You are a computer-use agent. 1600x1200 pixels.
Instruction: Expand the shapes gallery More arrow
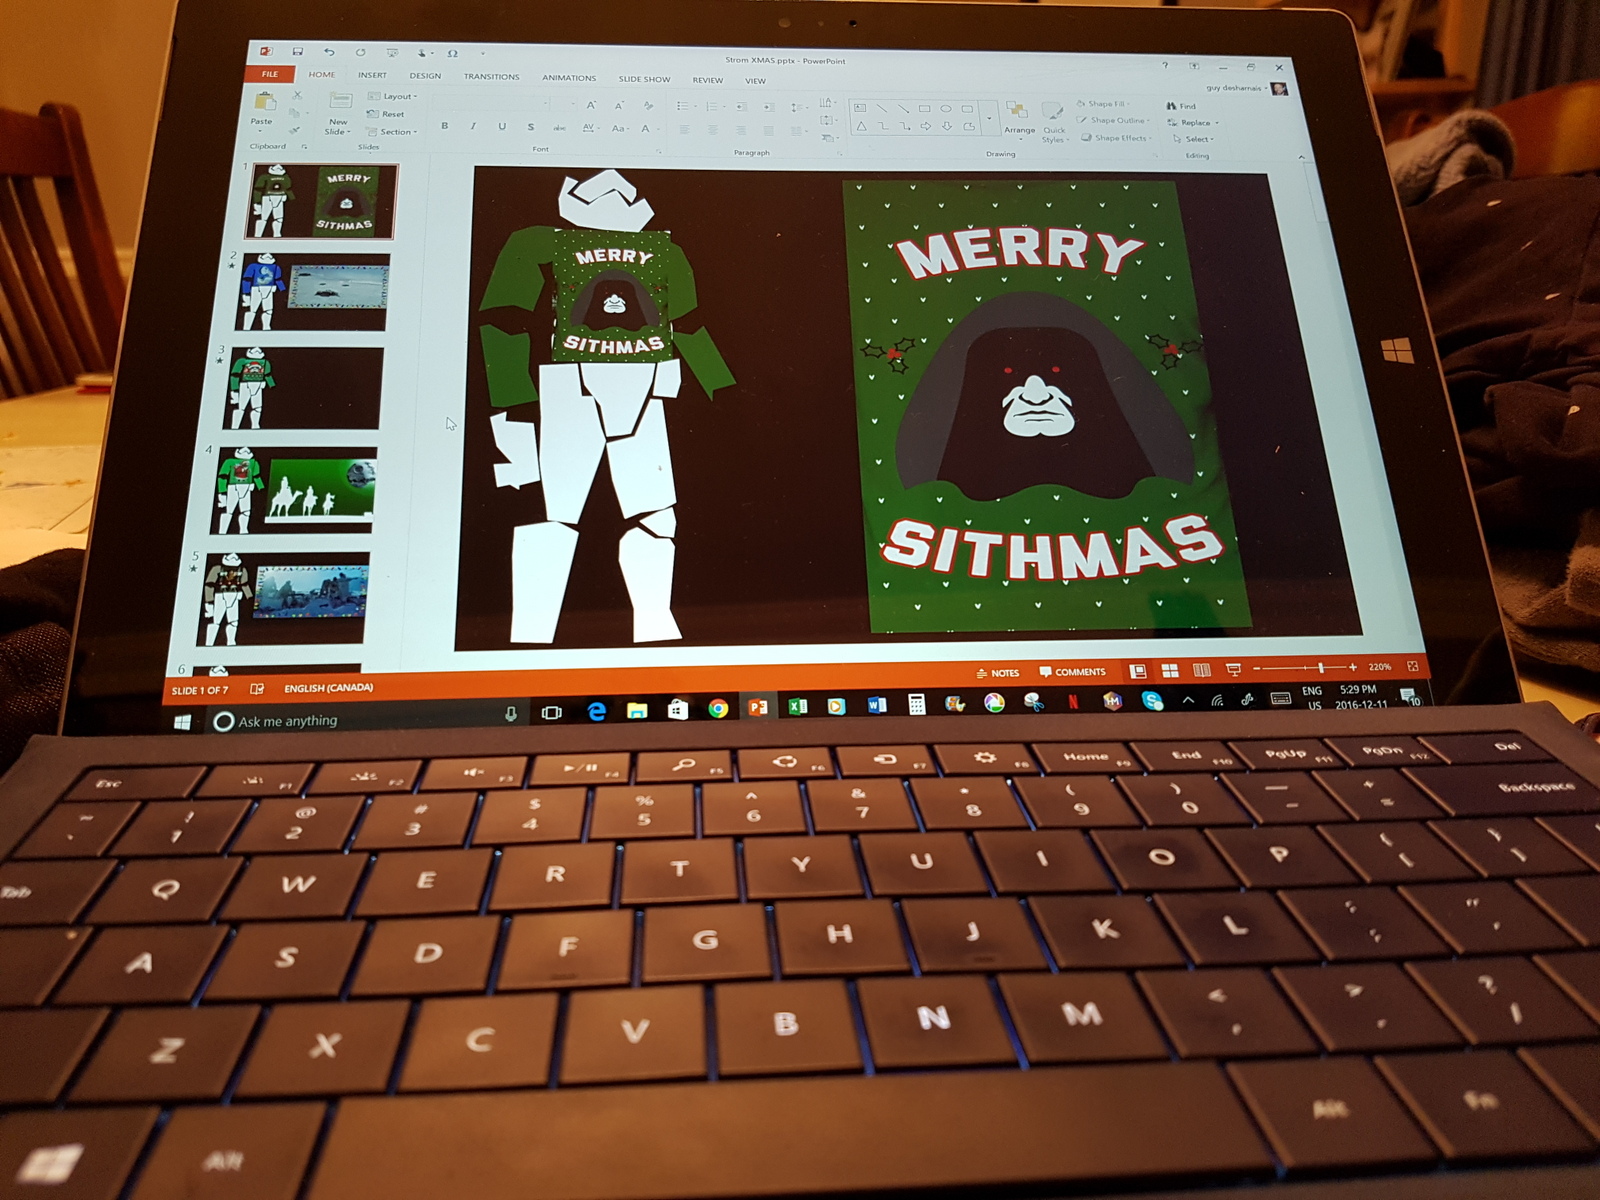(x=988, y=118)
